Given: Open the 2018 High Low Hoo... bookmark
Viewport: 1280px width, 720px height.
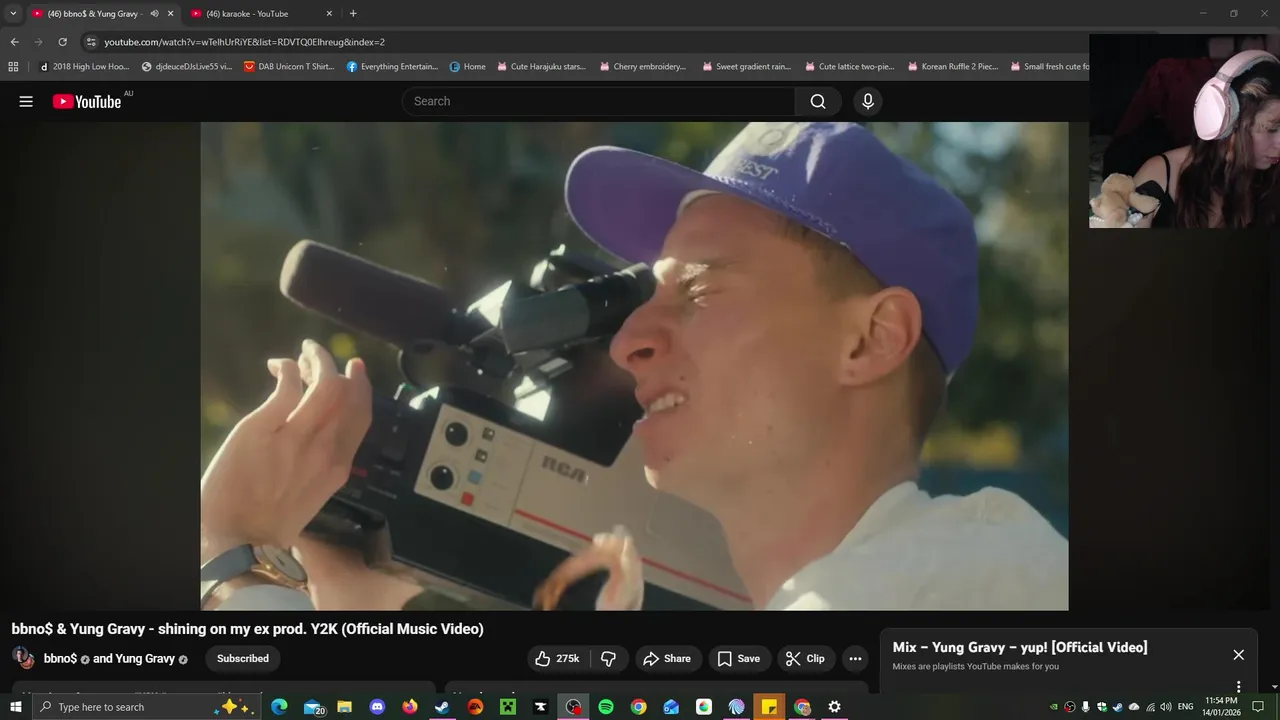Looking at the screenshot, I should click(x=84, y=67).
